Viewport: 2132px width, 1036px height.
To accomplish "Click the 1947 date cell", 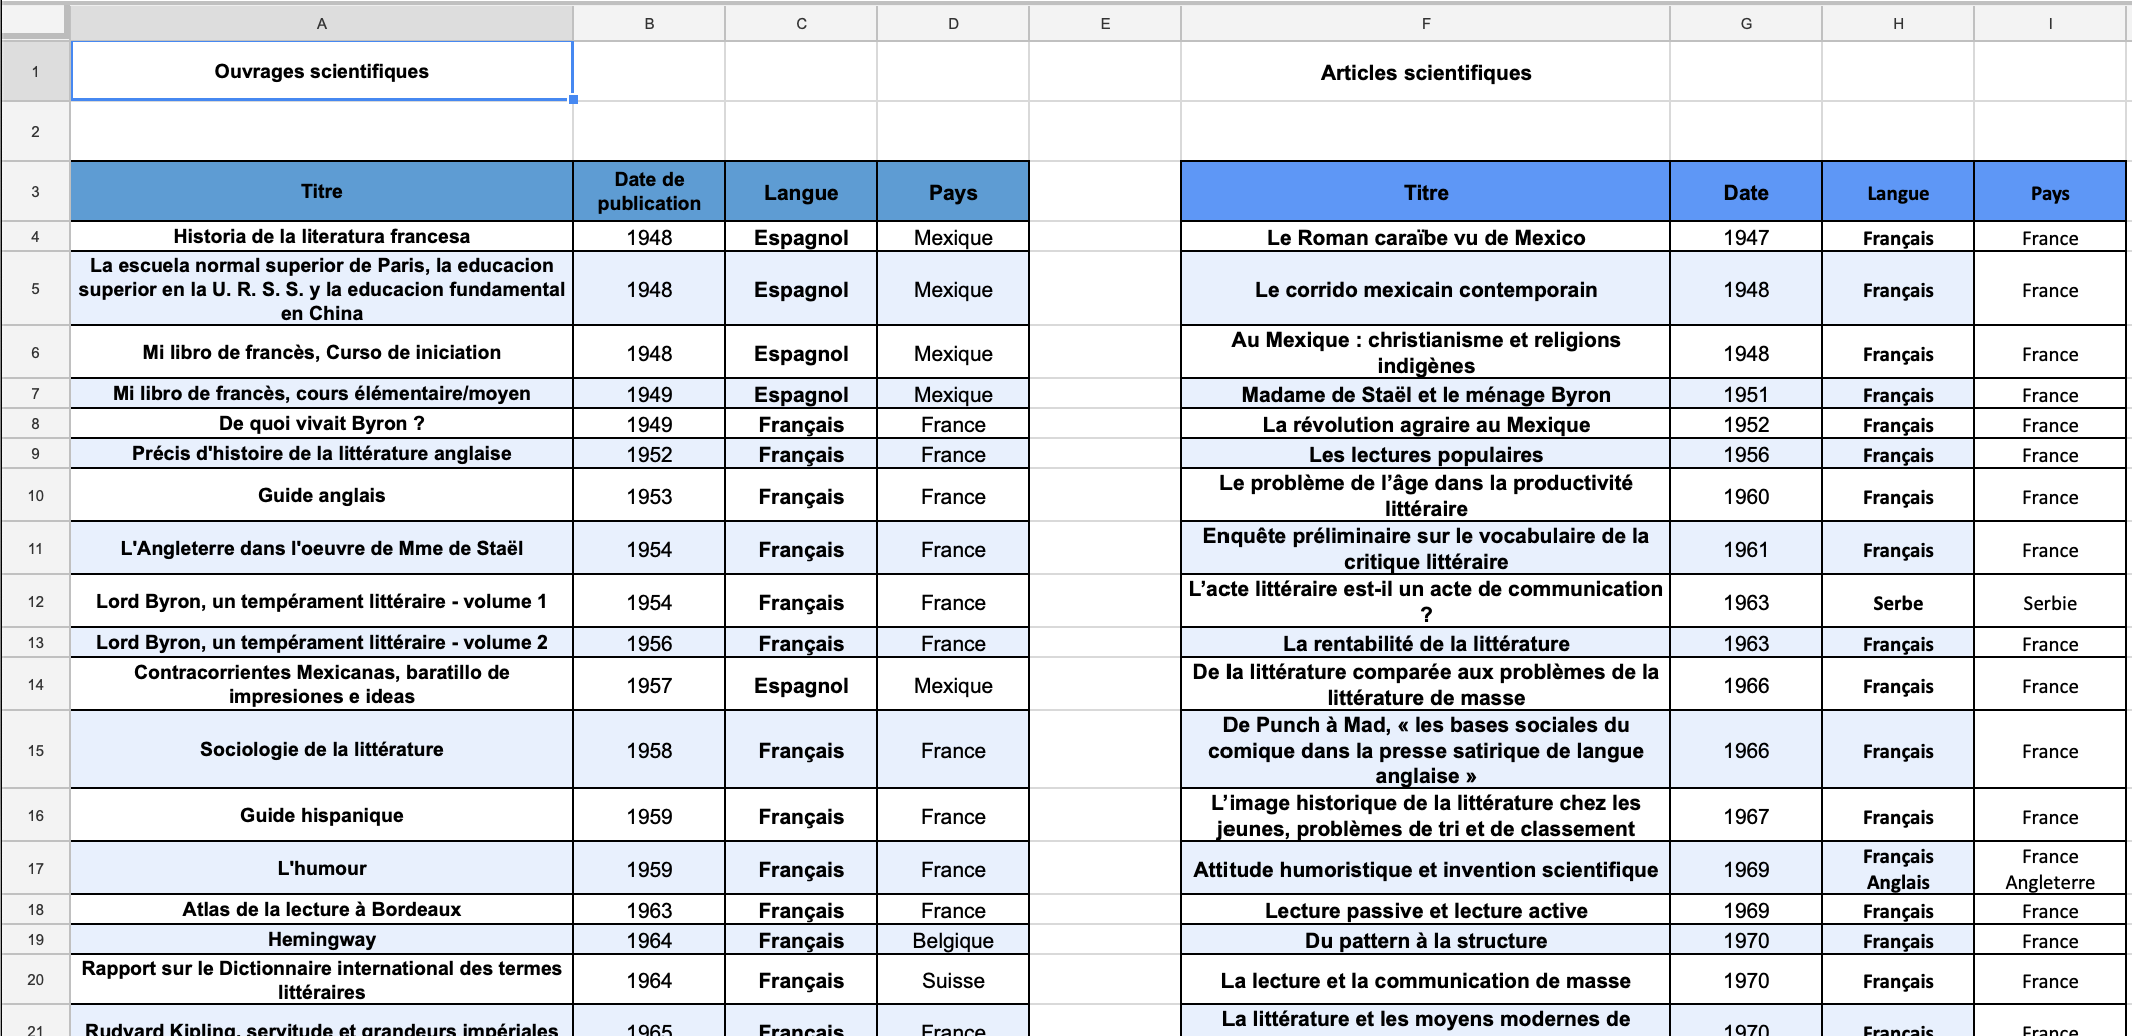I will pos(1746,237).
